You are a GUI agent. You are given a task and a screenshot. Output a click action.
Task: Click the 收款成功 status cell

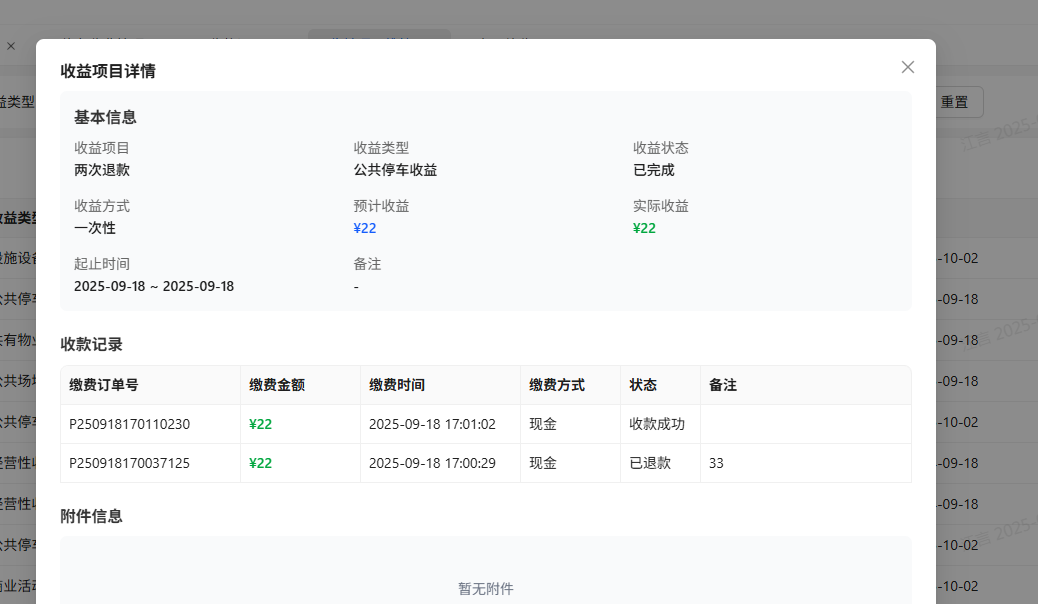(x=657, y=424)
